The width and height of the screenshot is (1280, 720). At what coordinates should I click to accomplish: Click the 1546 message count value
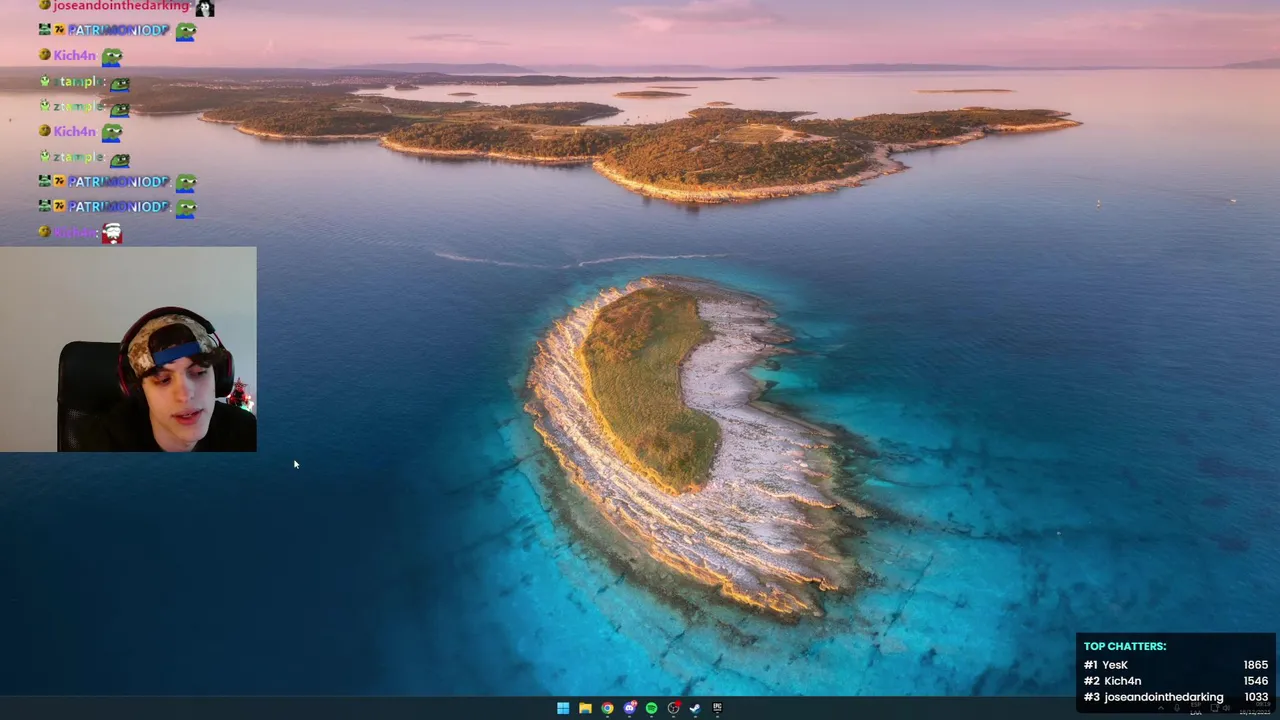tap(1256, 681)
